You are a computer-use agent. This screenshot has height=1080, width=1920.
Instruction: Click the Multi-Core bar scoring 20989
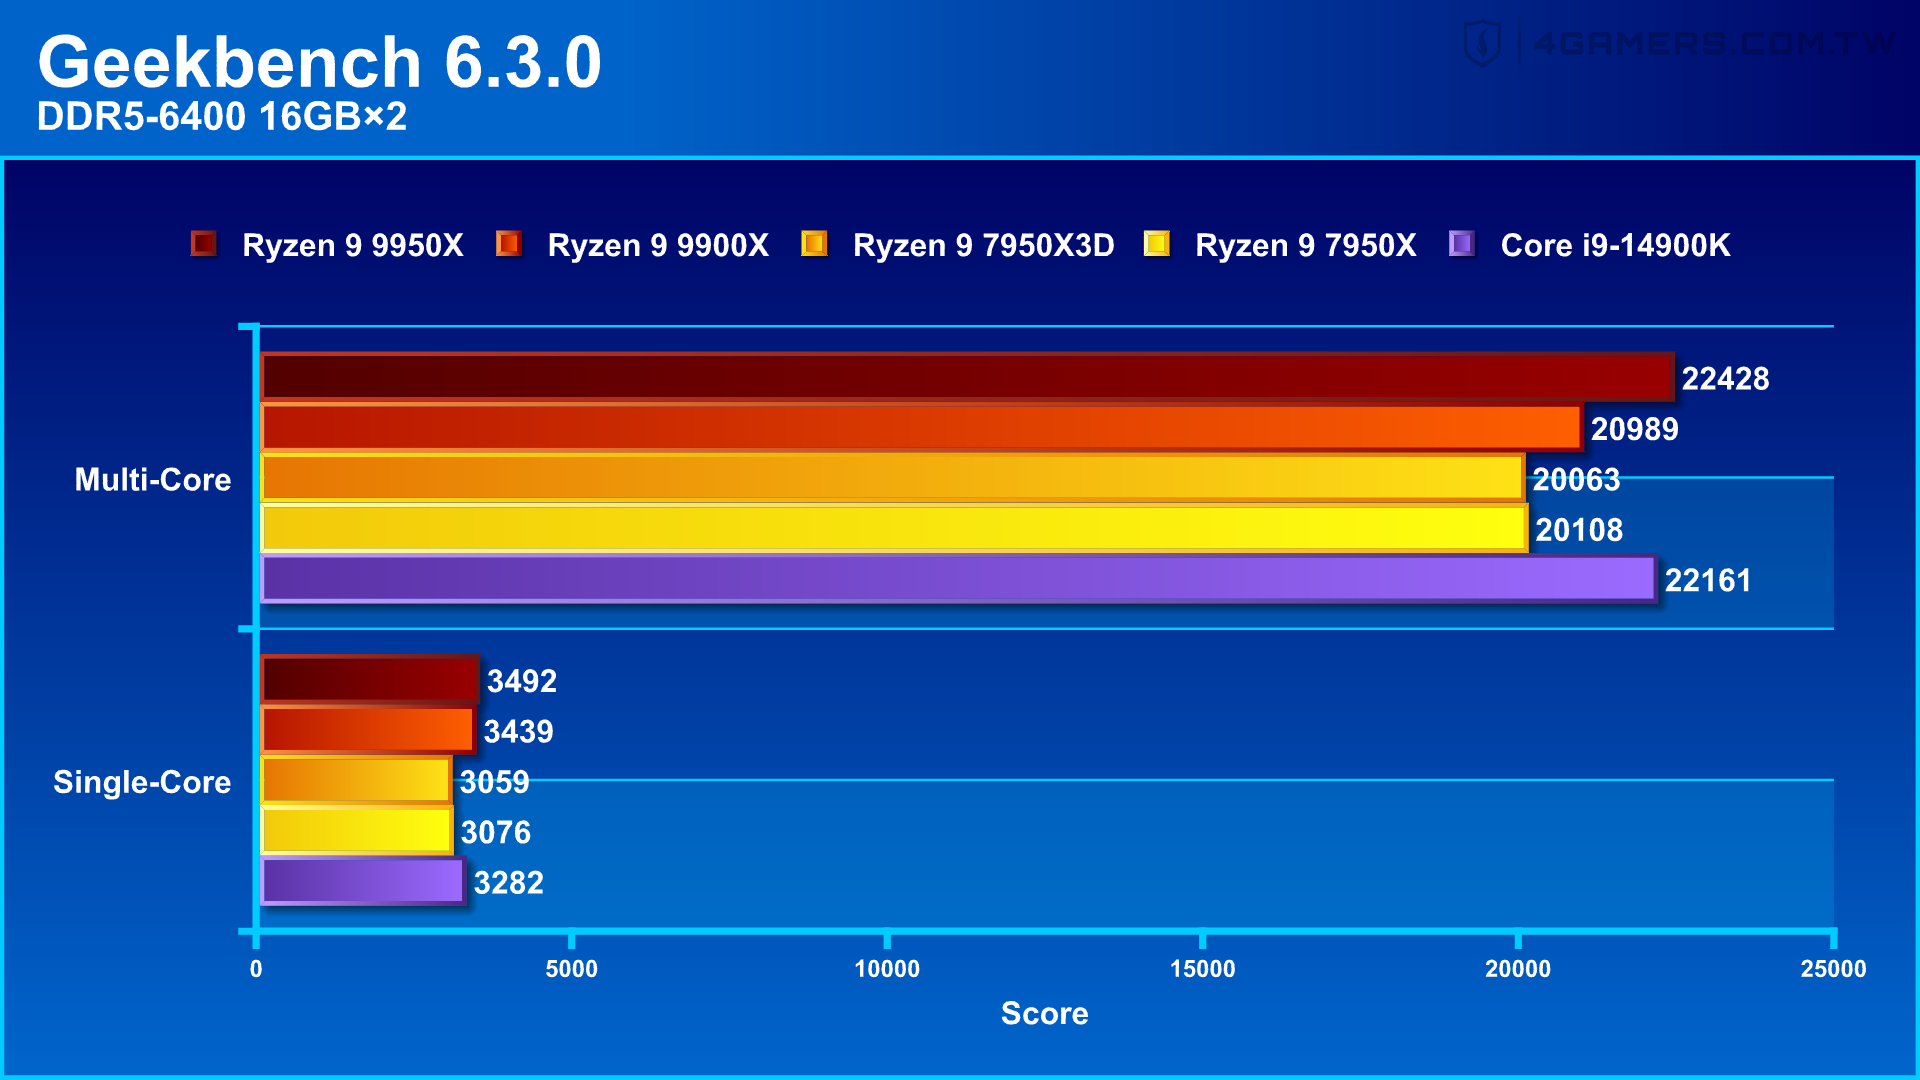tap(922, 428)
